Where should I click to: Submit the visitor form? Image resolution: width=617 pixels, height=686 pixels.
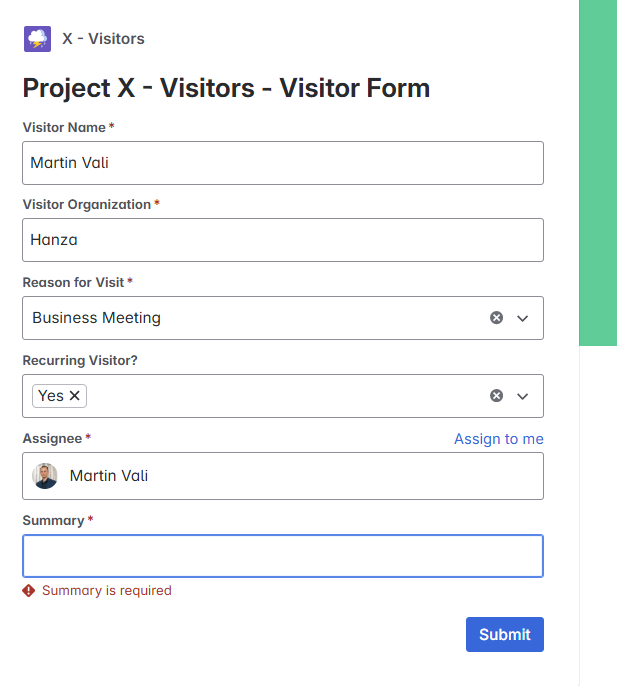505,634
